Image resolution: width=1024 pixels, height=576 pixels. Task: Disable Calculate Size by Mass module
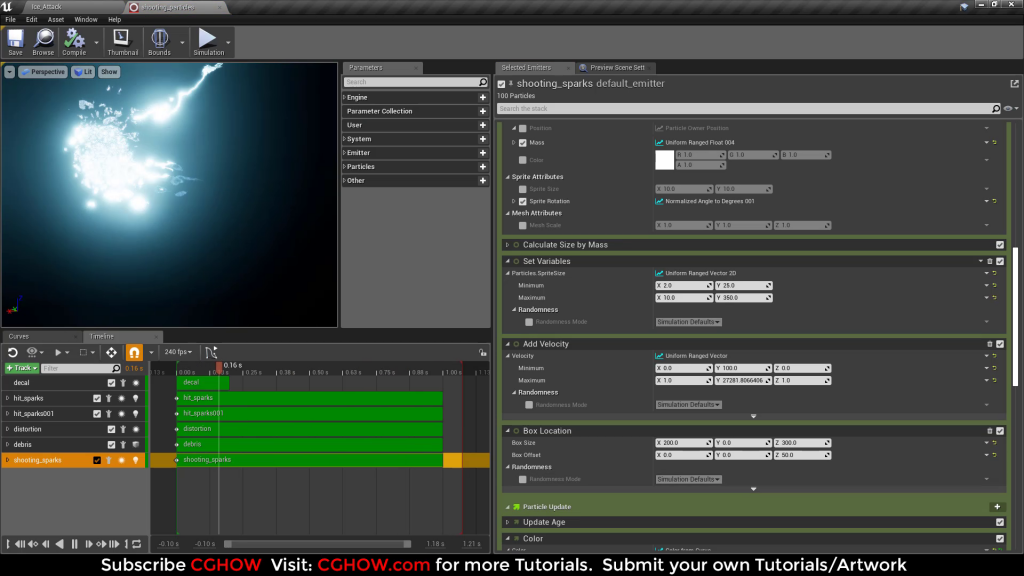click(1000, 245)
